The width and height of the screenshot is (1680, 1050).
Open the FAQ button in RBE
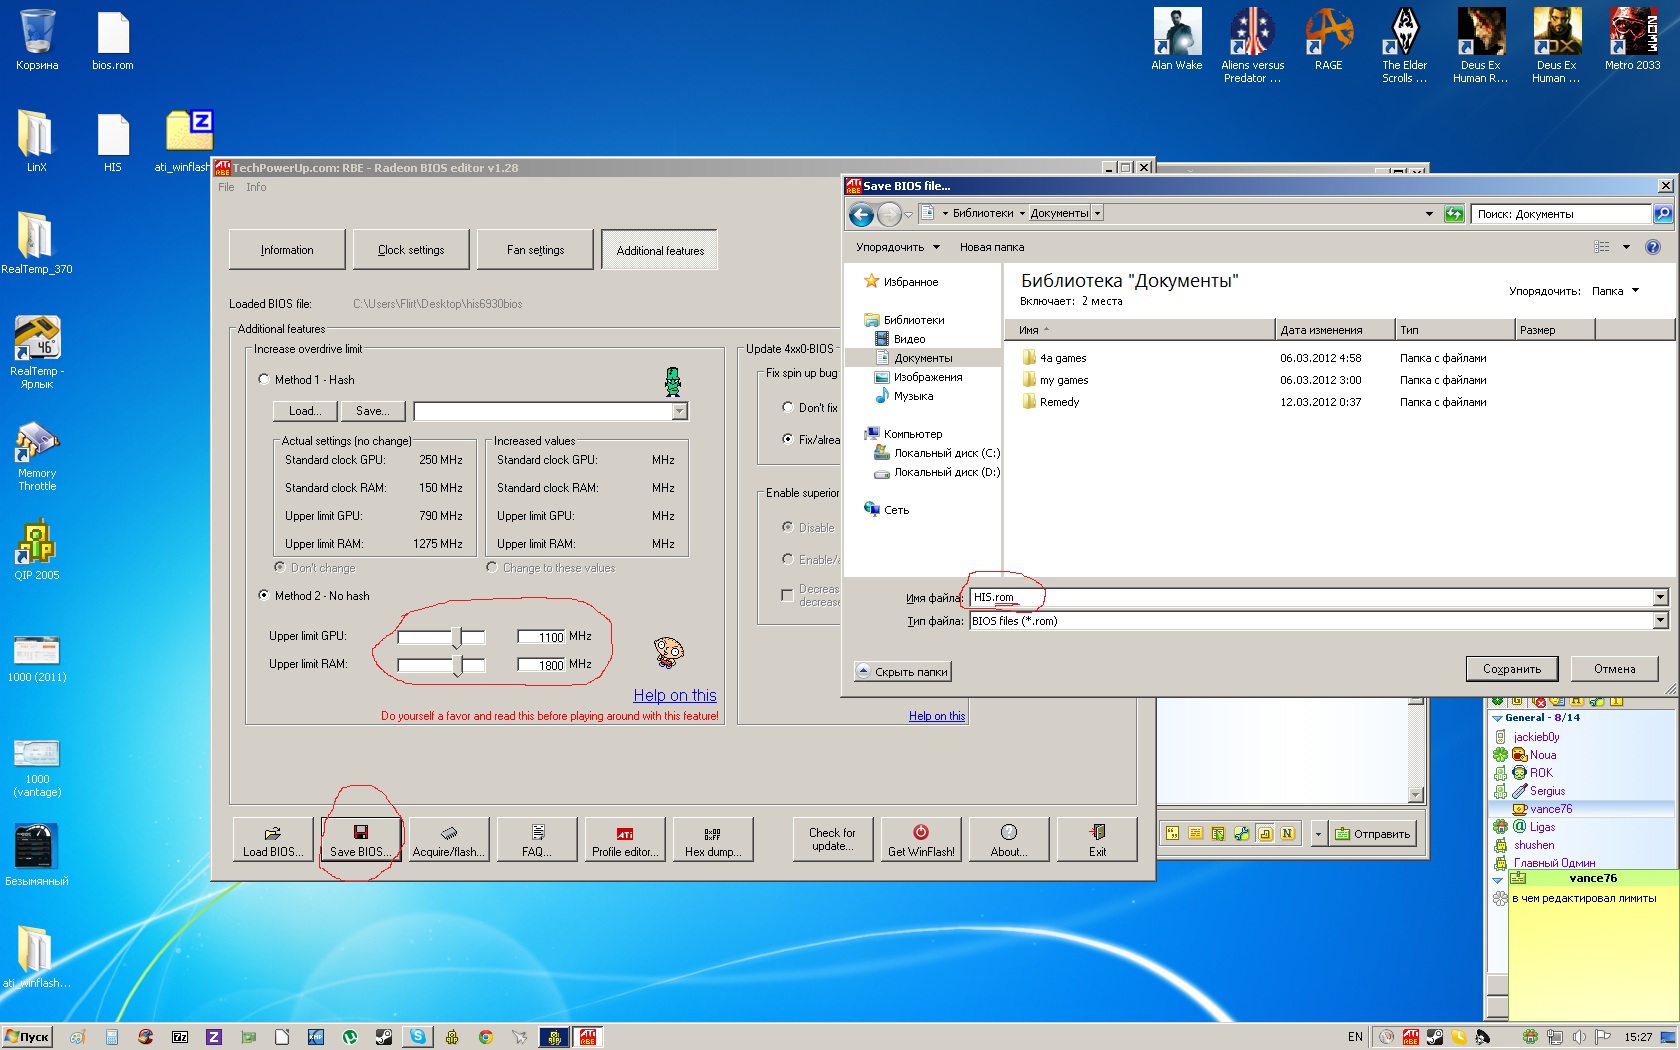[537, 839]
